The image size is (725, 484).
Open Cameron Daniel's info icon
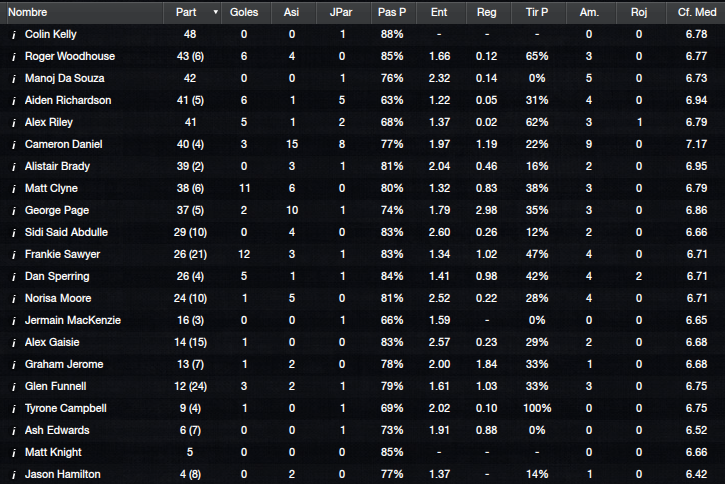click(14, 145)
